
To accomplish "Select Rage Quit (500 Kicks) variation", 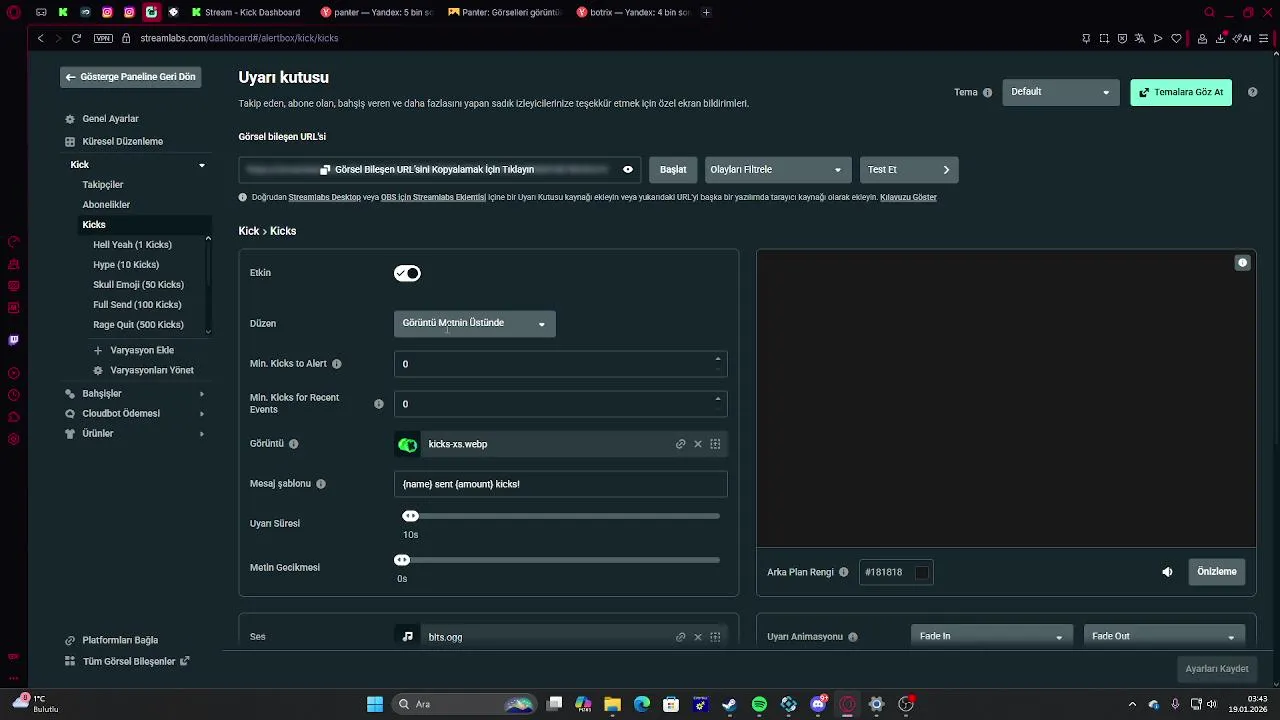I will (x=138, y=325).
